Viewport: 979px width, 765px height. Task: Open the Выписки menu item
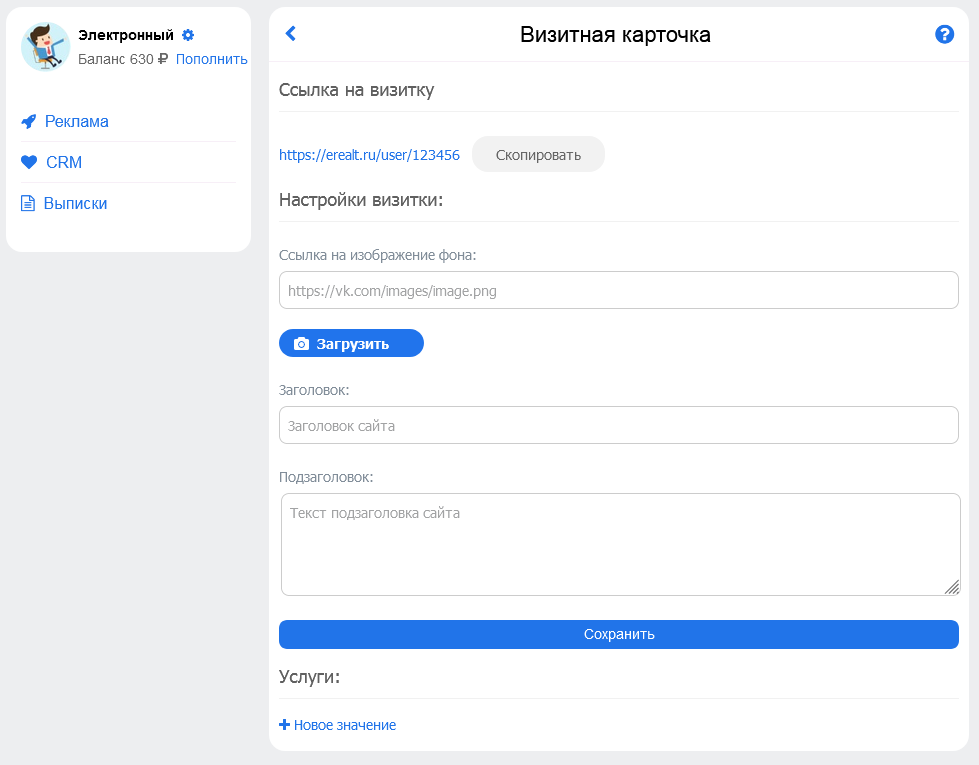coord(76,204)
